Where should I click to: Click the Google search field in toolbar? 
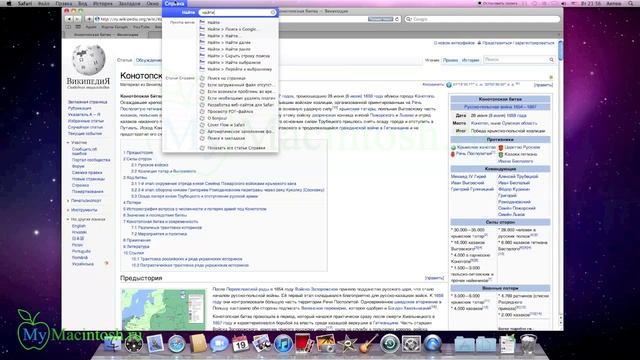pyautogui.click(x=482, y=19)
